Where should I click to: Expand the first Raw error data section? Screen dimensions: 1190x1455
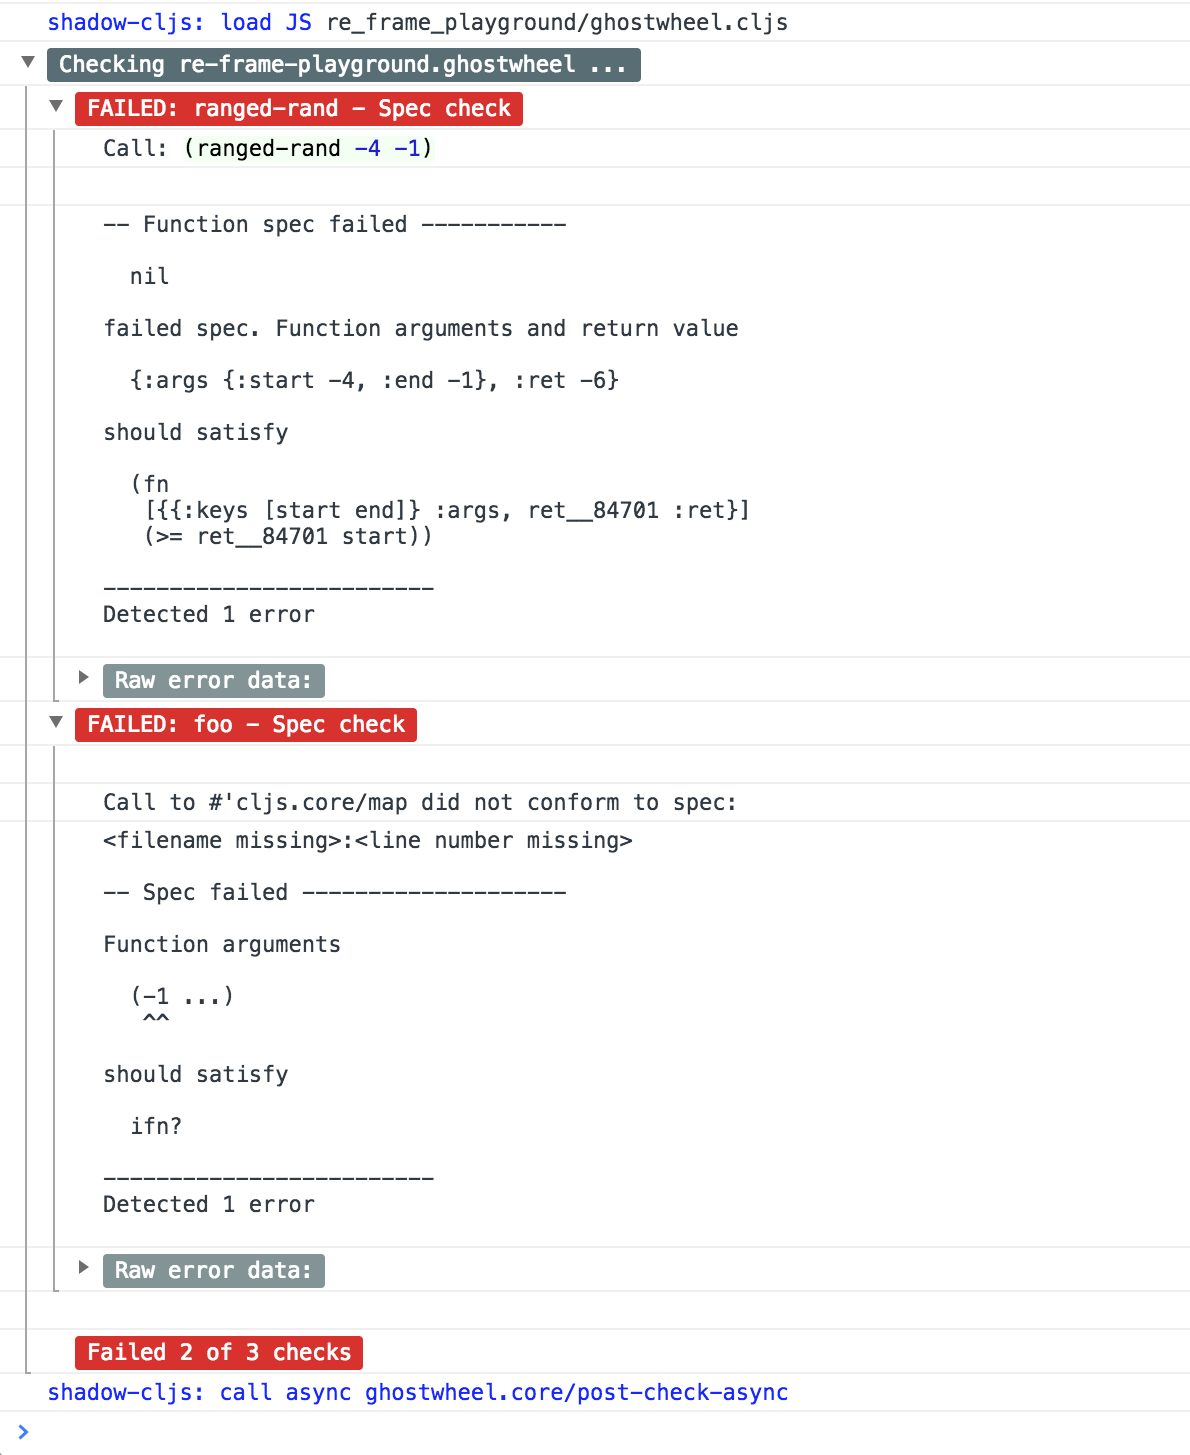tap(84, 677)
